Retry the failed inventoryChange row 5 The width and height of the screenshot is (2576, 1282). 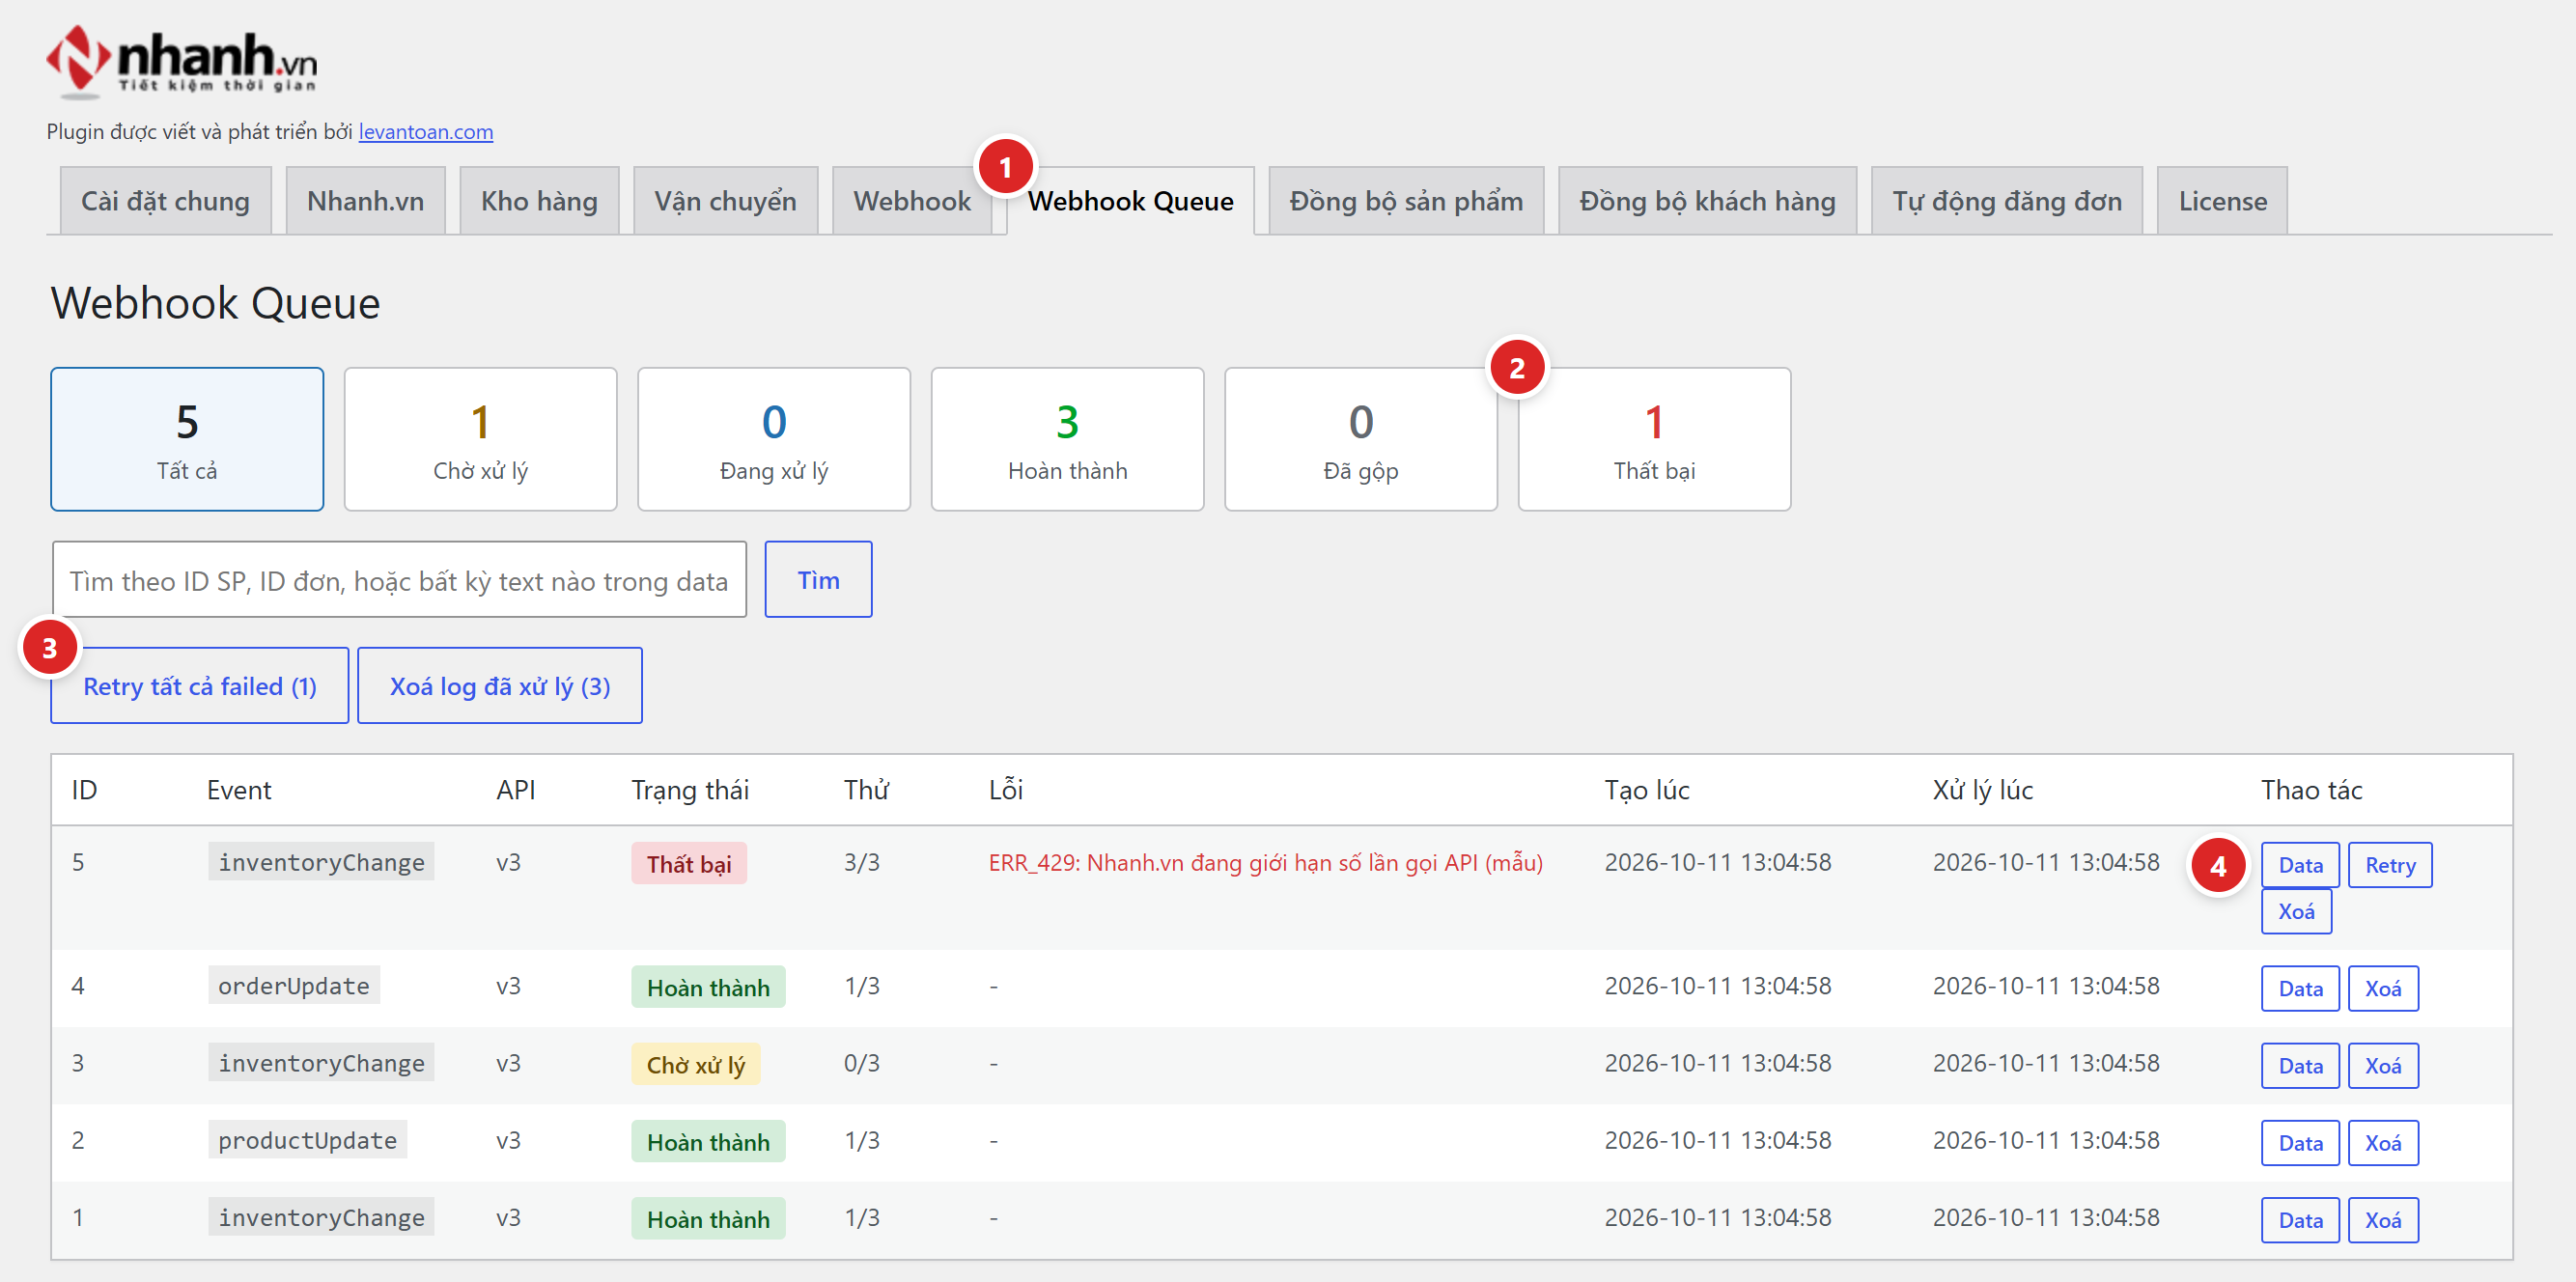2389,865
